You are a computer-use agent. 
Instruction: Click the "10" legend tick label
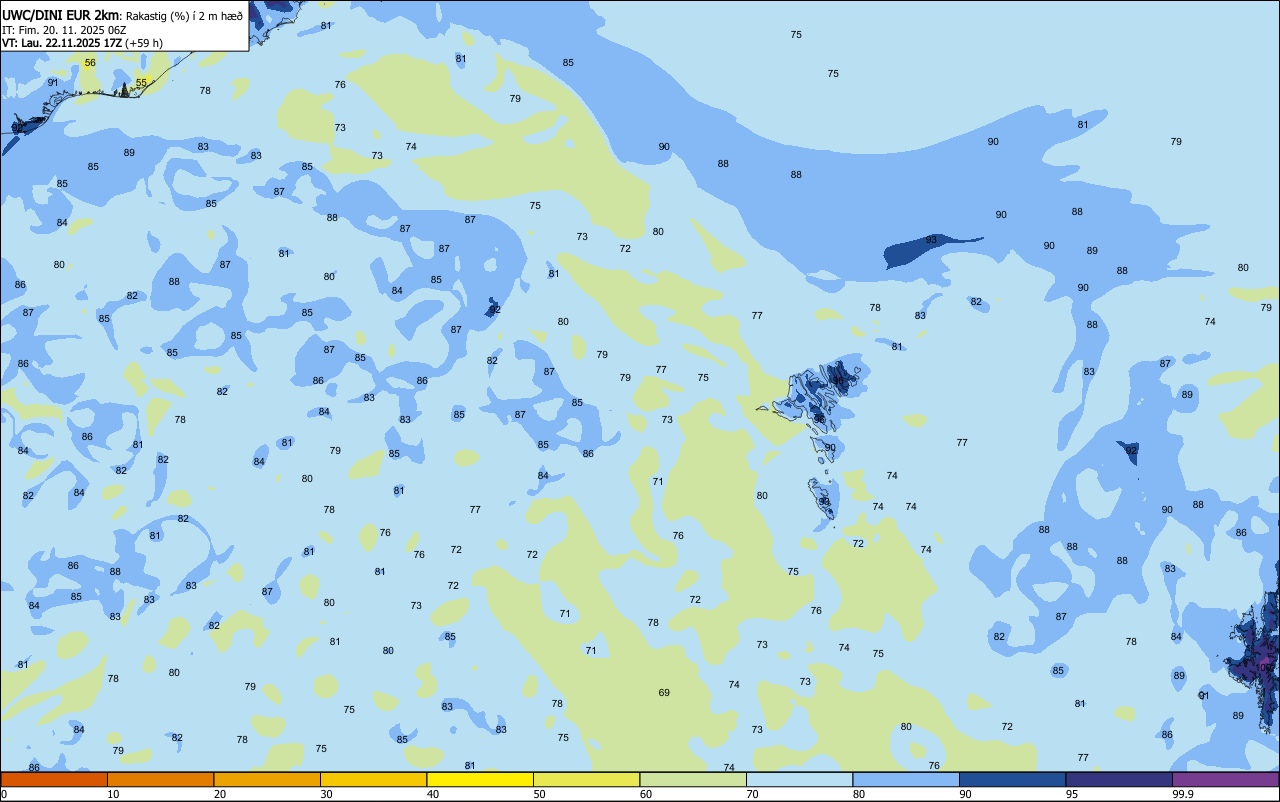(113, 794)
